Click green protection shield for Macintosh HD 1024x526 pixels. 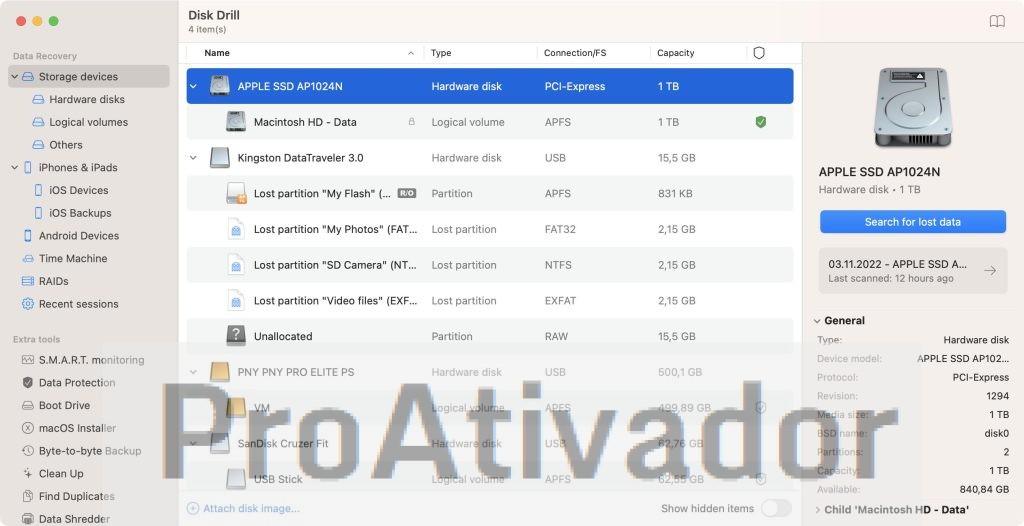pos(761,122)
